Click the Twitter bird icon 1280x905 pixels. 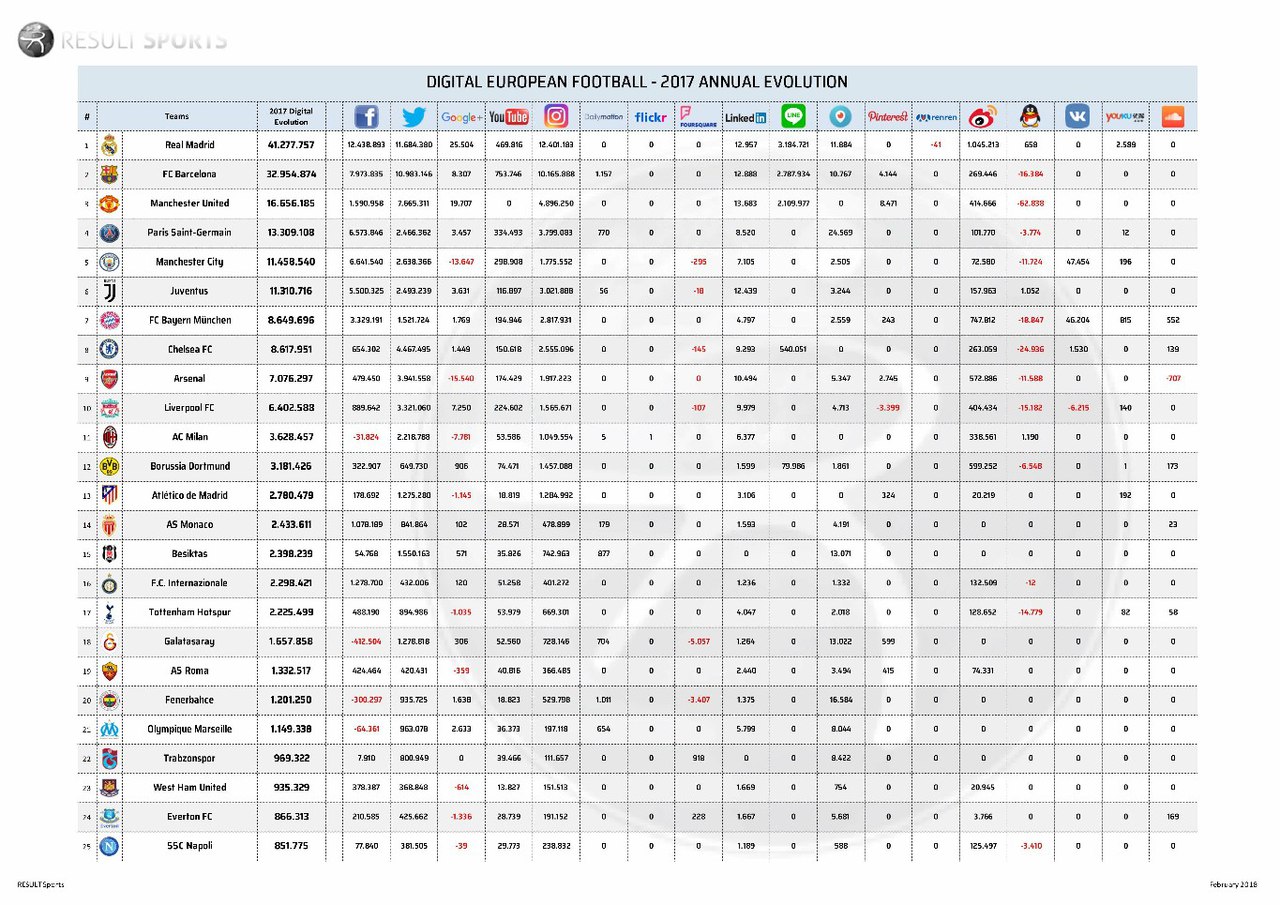(x=413, y=117)
